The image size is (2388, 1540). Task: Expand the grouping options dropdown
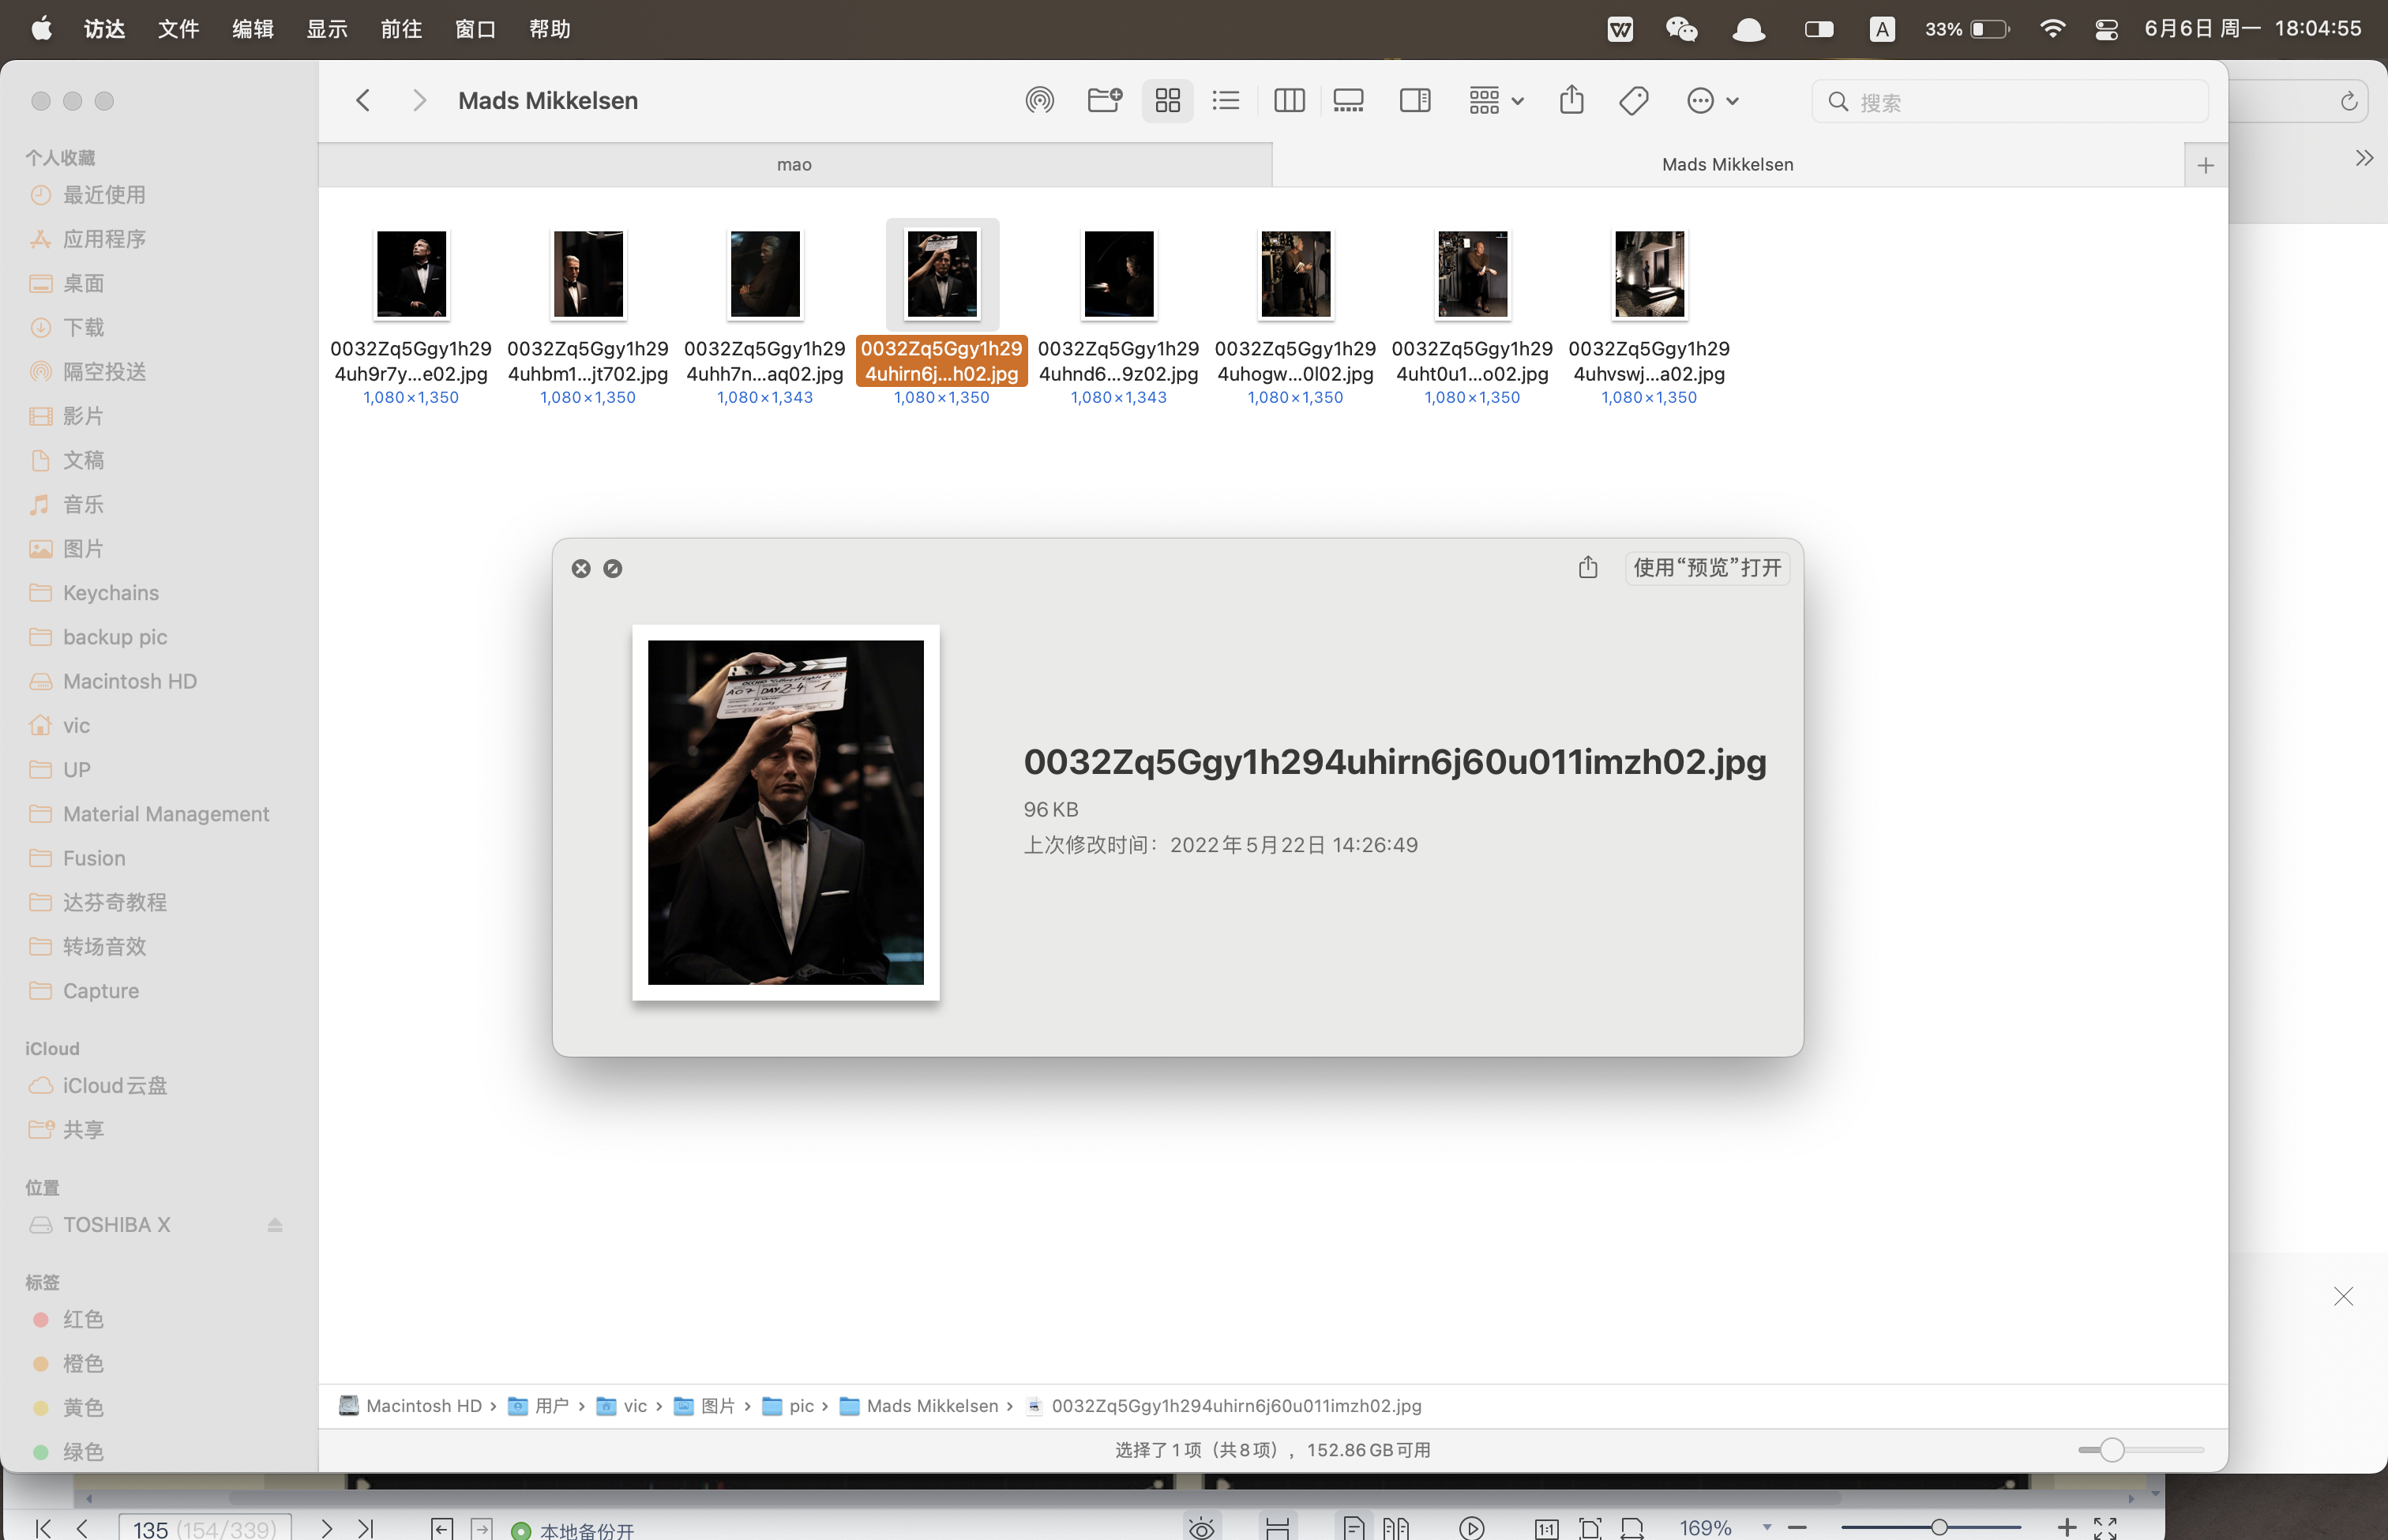[x=1496, y=101]
